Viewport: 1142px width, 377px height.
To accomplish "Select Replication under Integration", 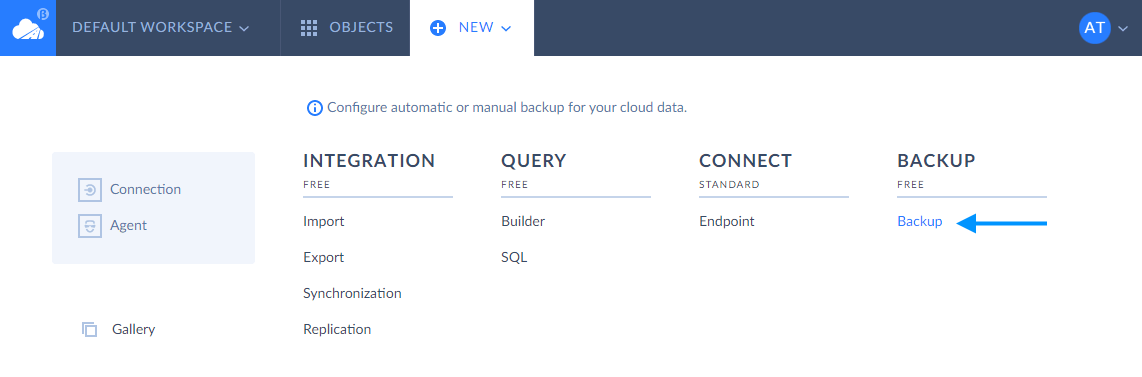I will tap(337, 330).
